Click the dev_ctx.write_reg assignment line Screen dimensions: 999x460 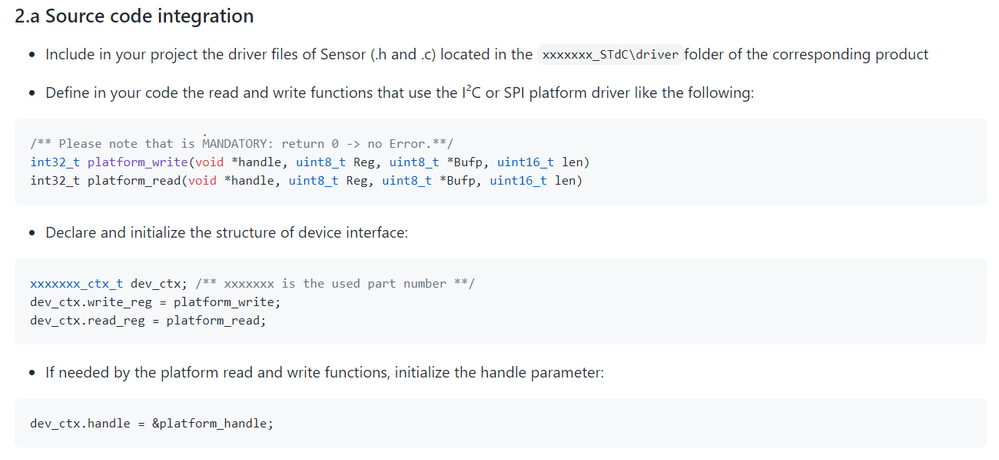(155, 301)
